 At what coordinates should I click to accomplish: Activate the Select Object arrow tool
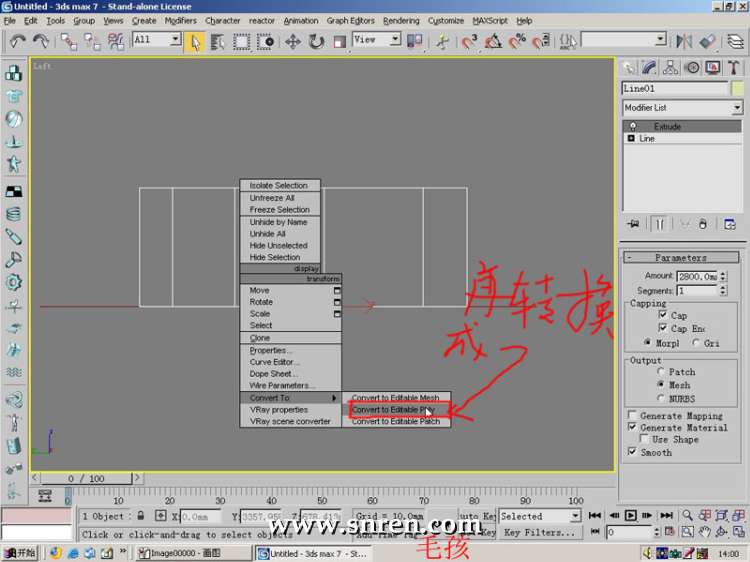pos(195,42)
